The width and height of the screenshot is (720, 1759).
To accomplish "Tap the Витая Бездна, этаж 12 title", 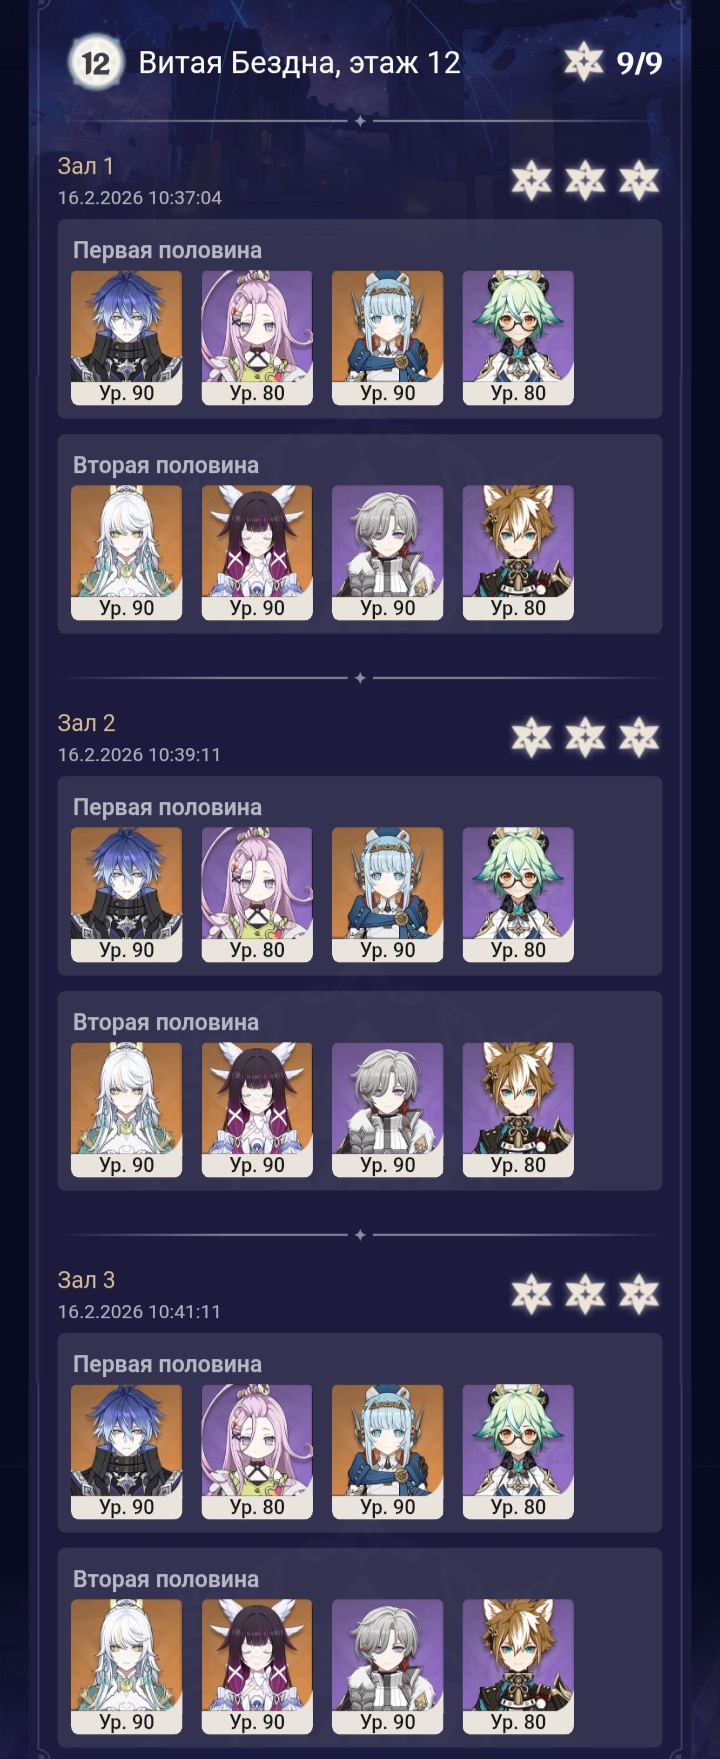I will point(299,63).
